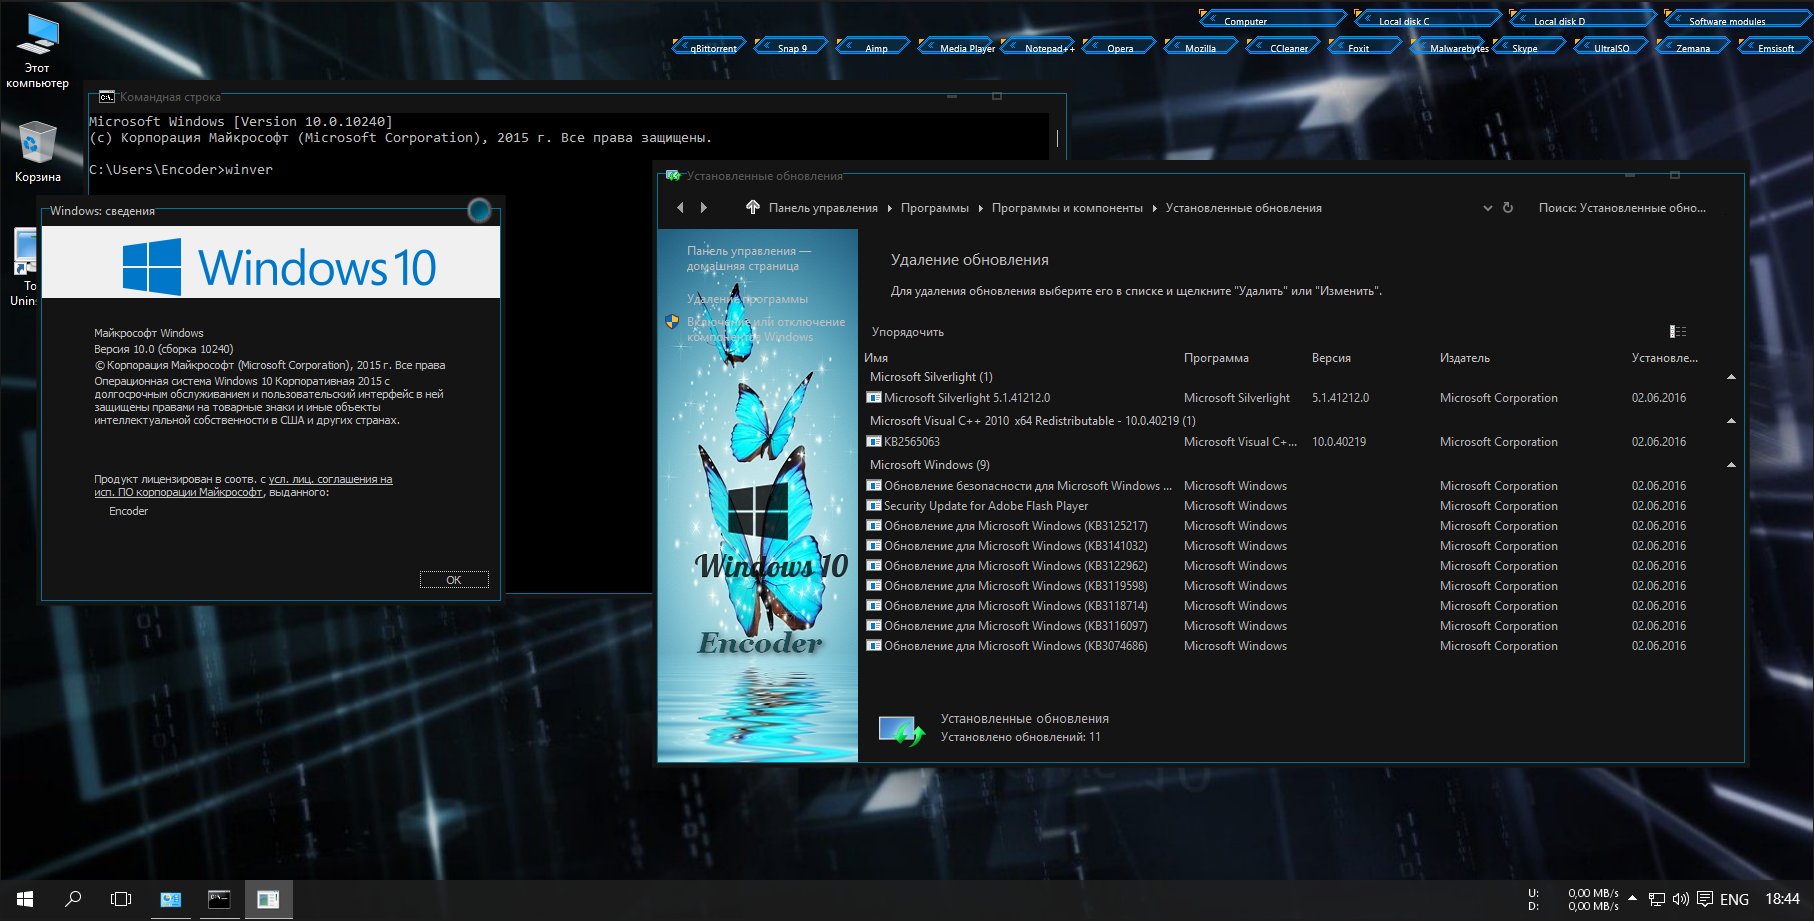Open the Aimp shortcut button
This screenshot has height=921, width=1814.
875,47
